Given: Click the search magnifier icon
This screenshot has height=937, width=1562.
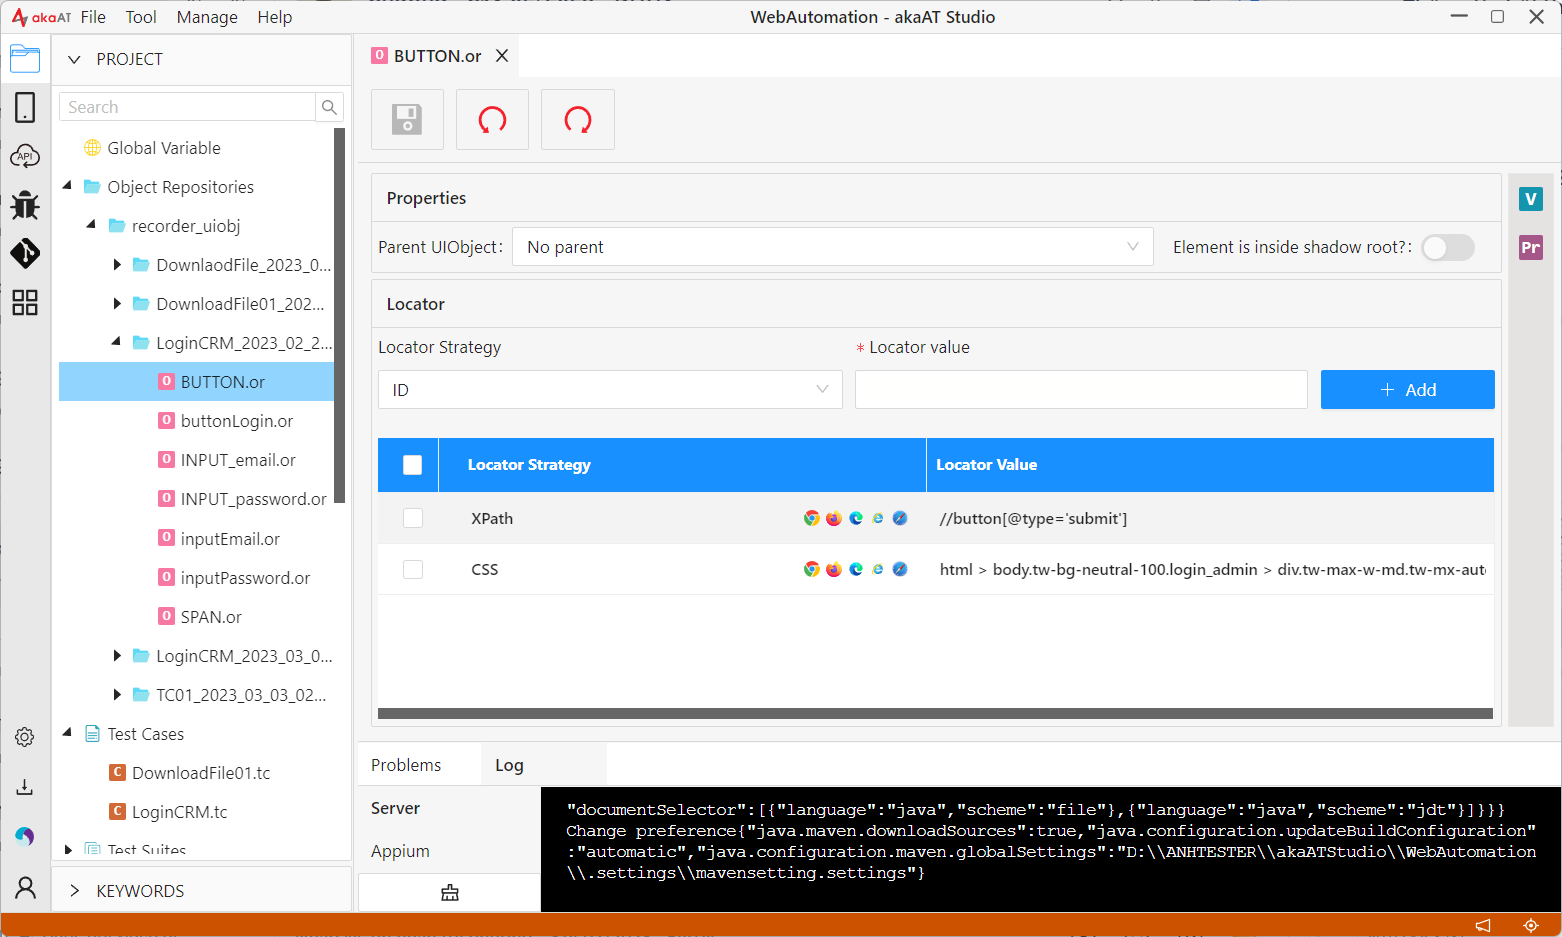Looking at the screenshot, I should coord(329,107).
